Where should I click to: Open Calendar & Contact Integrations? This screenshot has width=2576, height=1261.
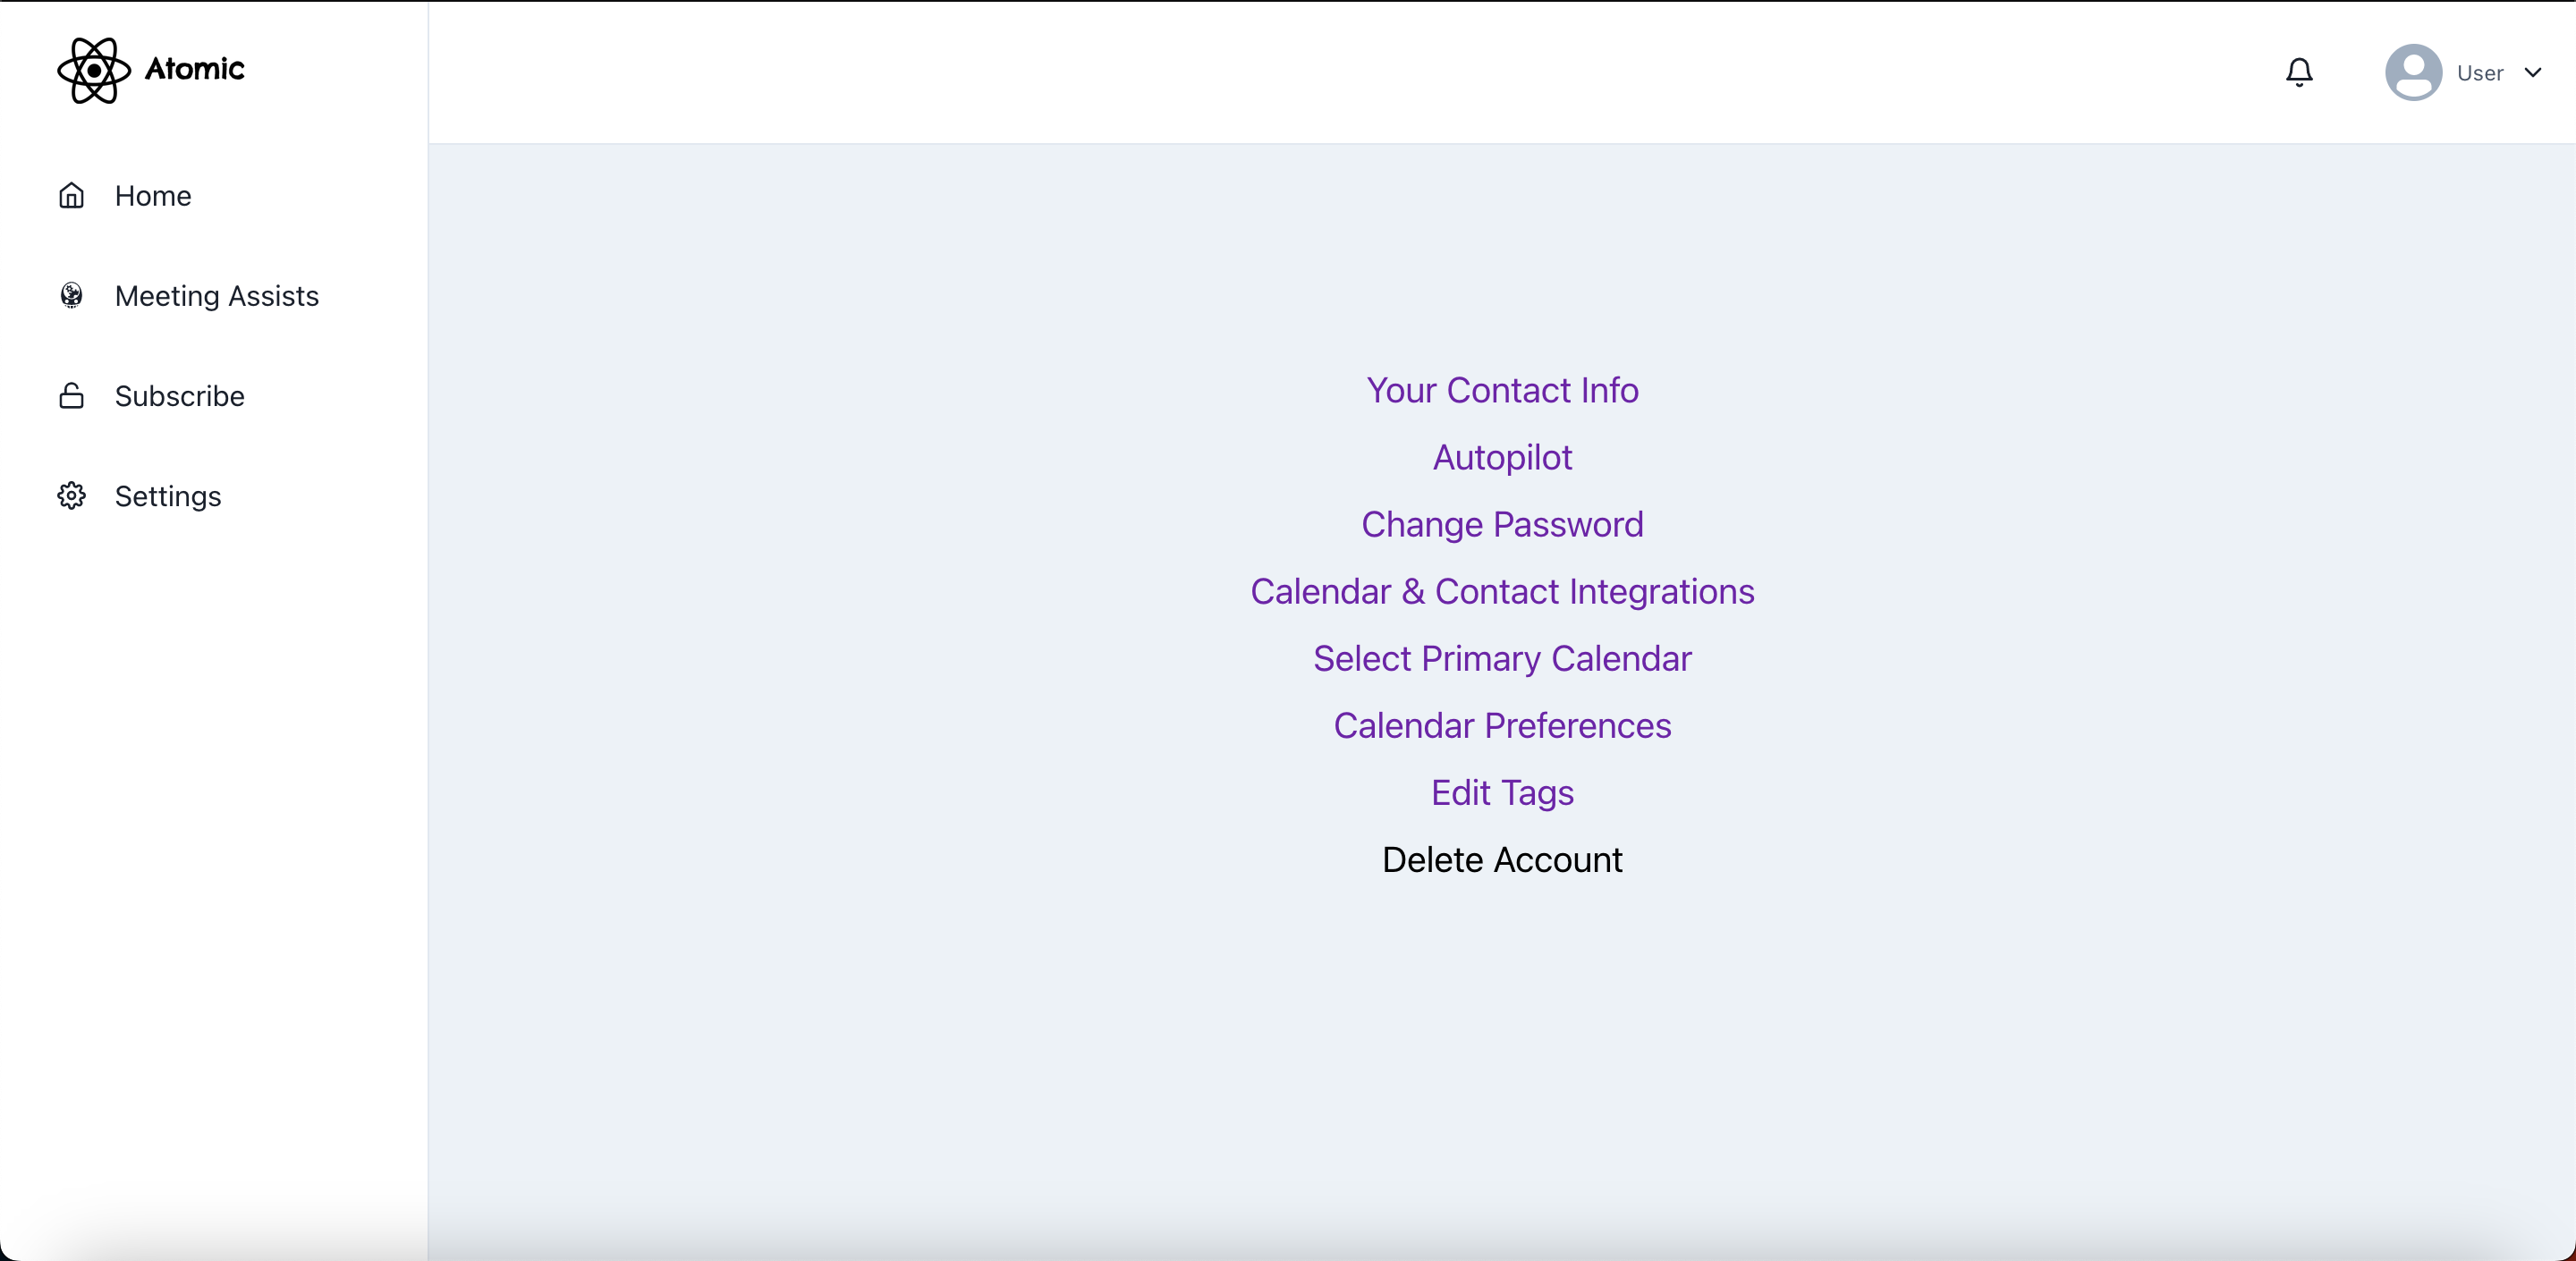pos(1502,591)
